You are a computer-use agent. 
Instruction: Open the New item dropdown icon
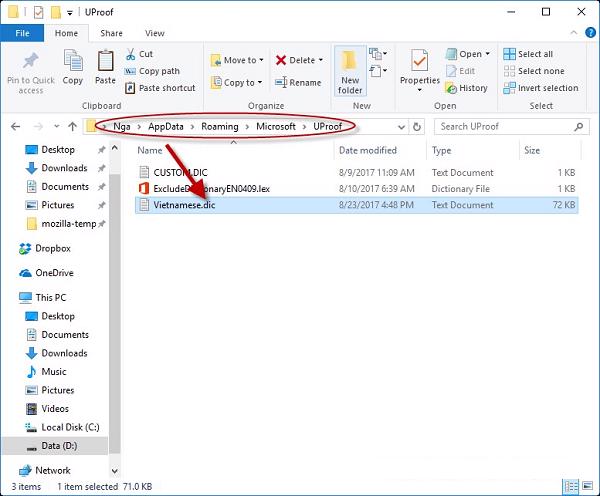click(x=378, y=54)
